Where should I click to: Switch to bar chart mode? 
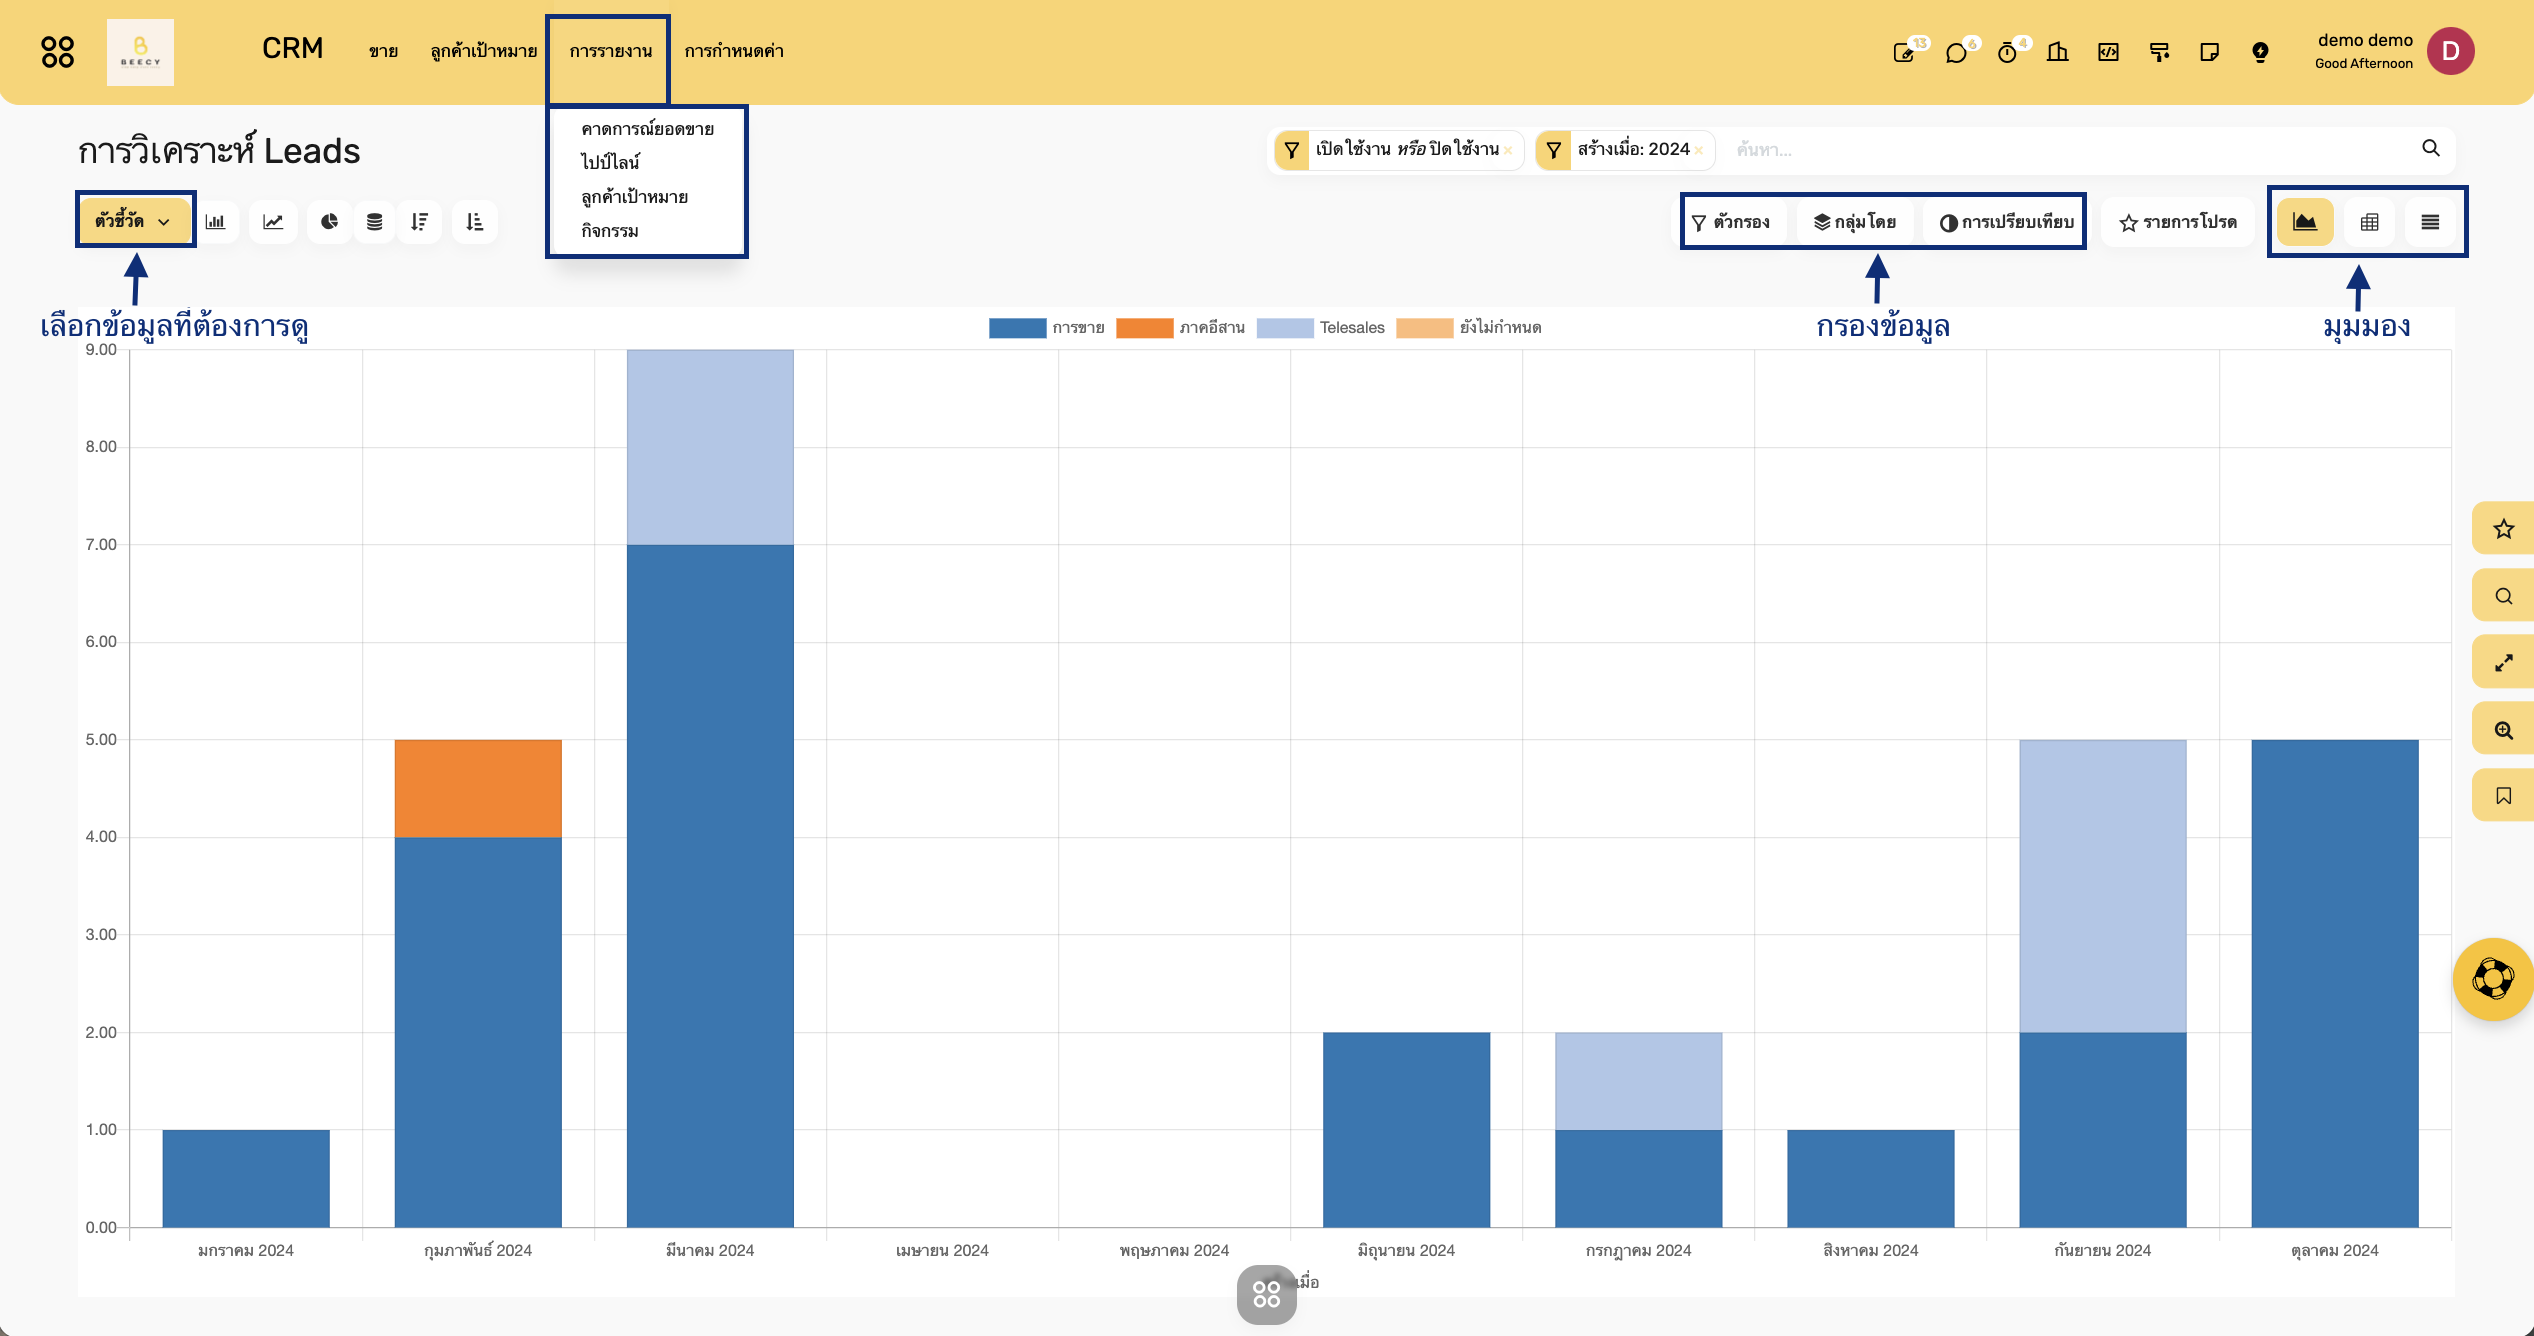[216, 222]
